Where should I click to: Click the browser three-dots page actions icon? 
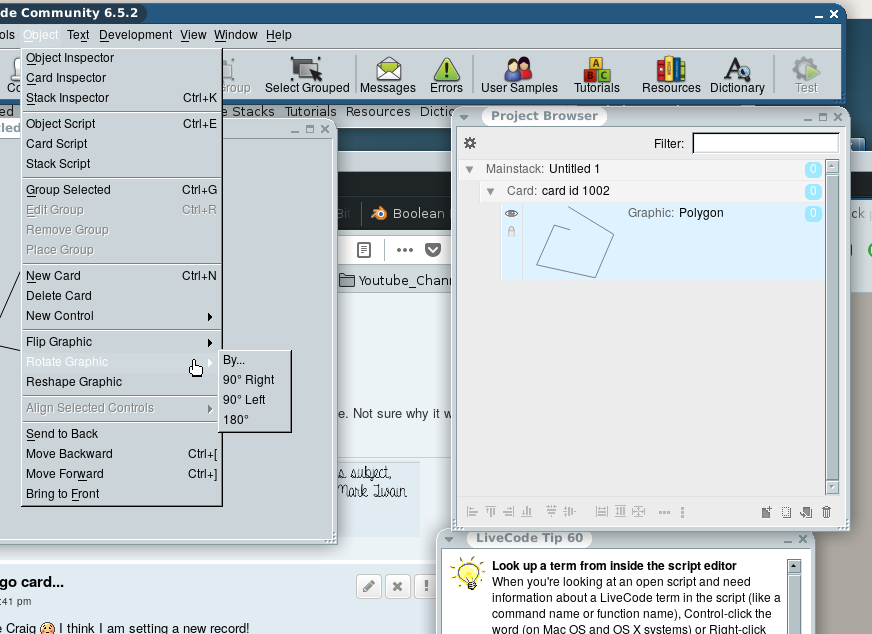pos(405,250)
